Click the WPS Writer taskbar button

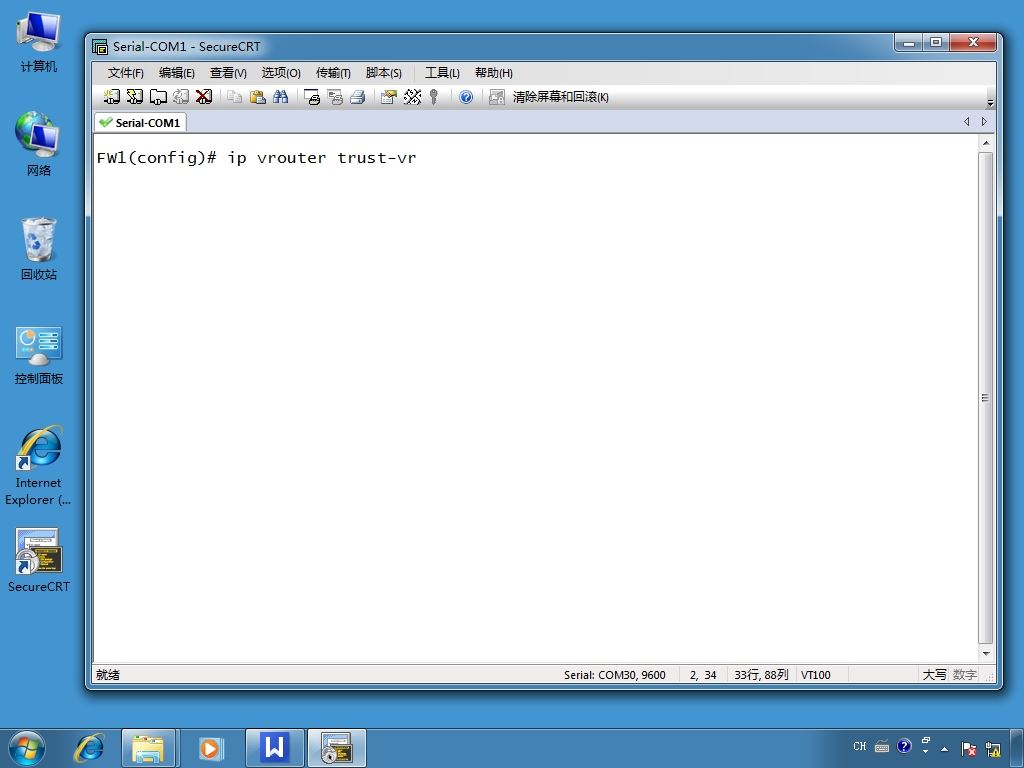274,748
